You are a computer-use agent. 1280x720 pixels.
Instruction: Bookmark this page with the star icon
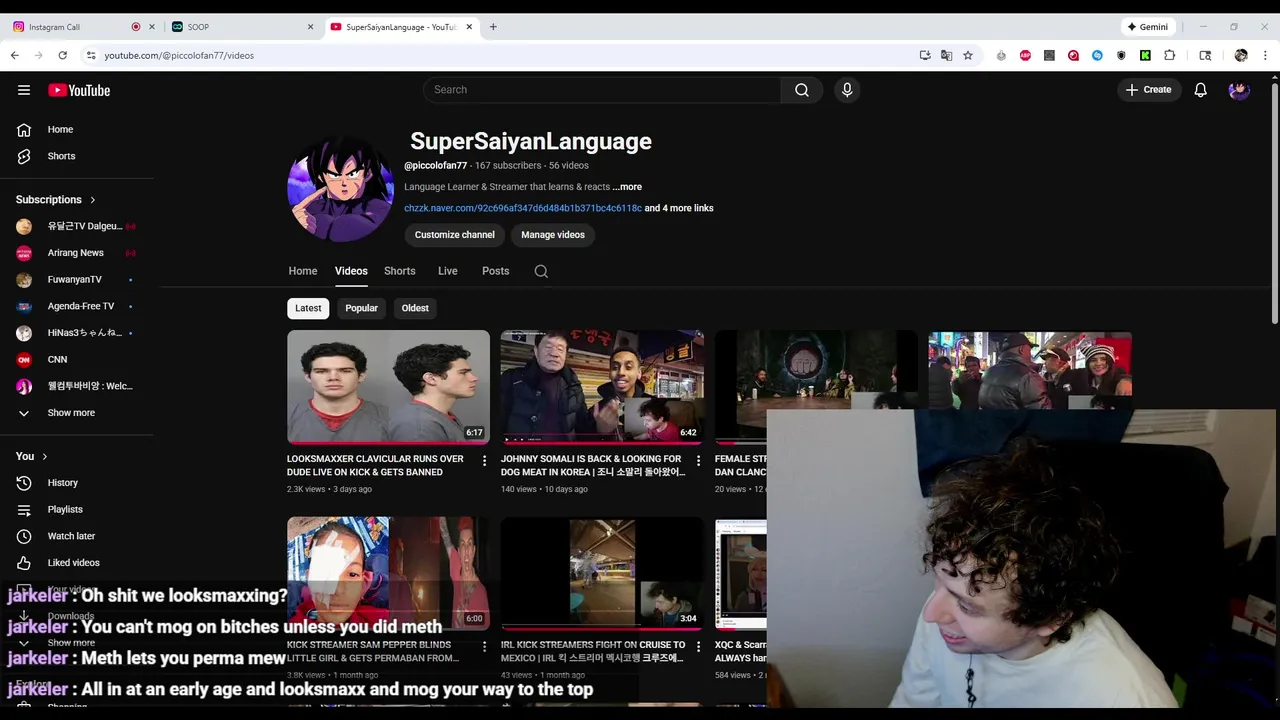coord(968,55)
